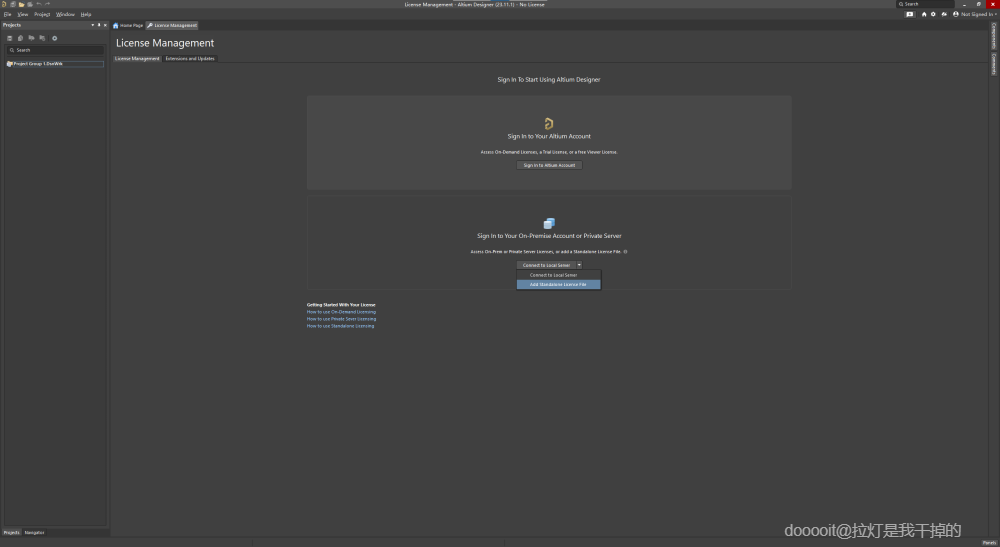Switch to the Extensions and Updates tab
This screenshot has height=547, width=1000.
190,59
